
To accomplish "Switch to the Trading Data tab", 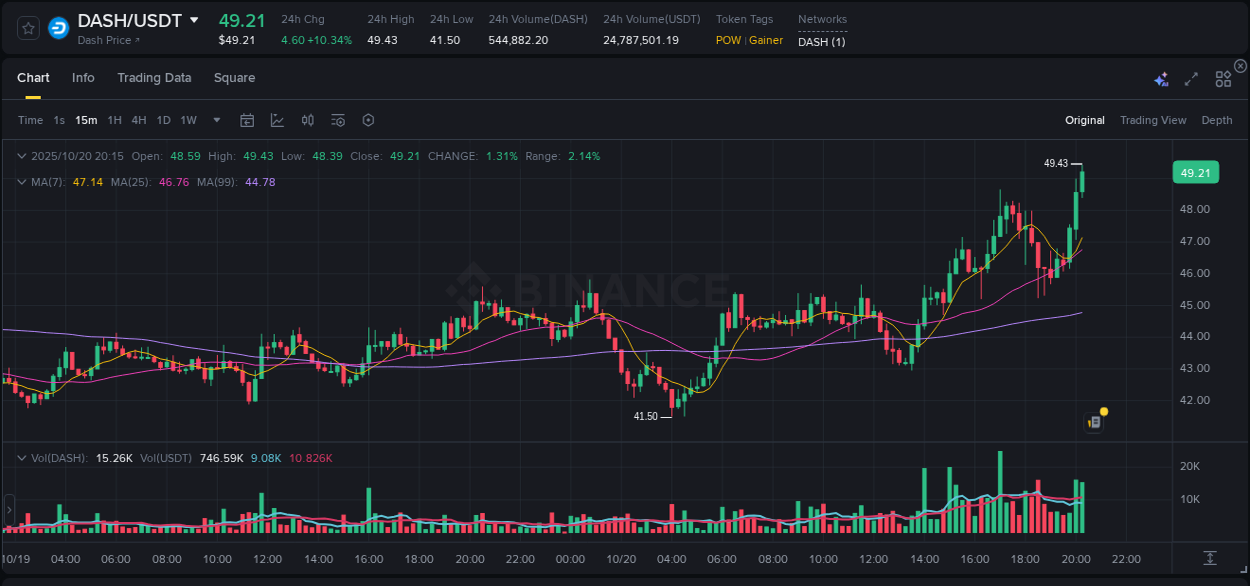I will pyautogui.click(x=154, y=78).
